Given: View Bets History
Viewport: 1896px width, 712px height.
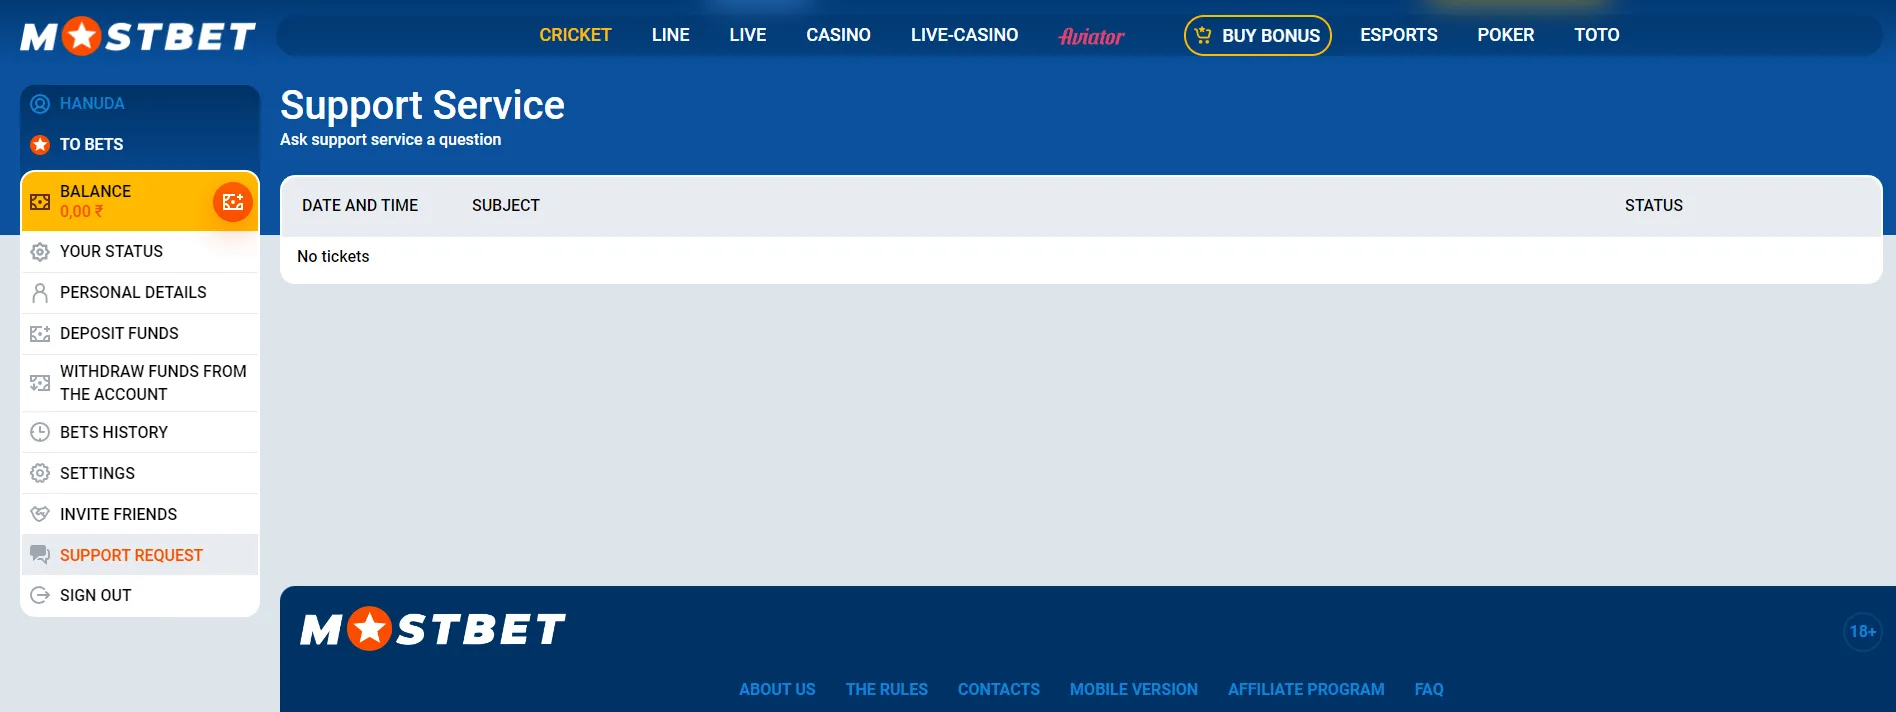Looking at the screenshot, I should point(140,432).
